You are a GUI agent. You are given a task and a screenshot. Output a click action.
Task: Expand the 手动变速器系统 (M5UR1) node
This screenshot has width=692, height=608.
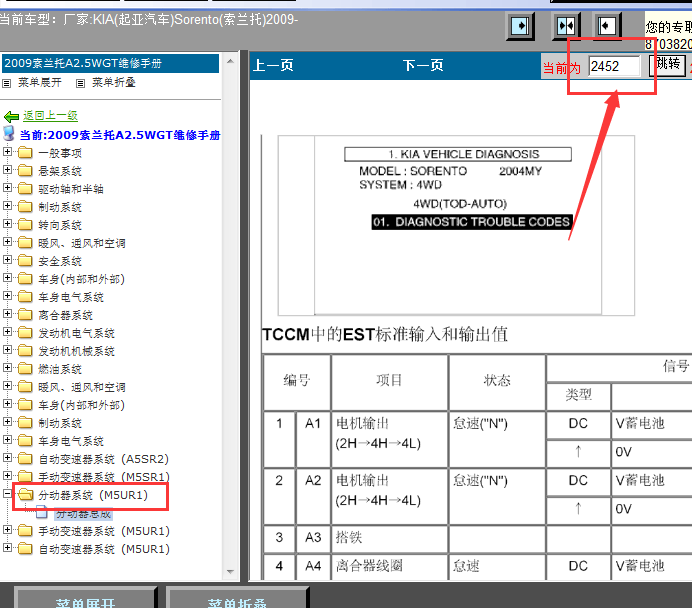click(7, 529)
